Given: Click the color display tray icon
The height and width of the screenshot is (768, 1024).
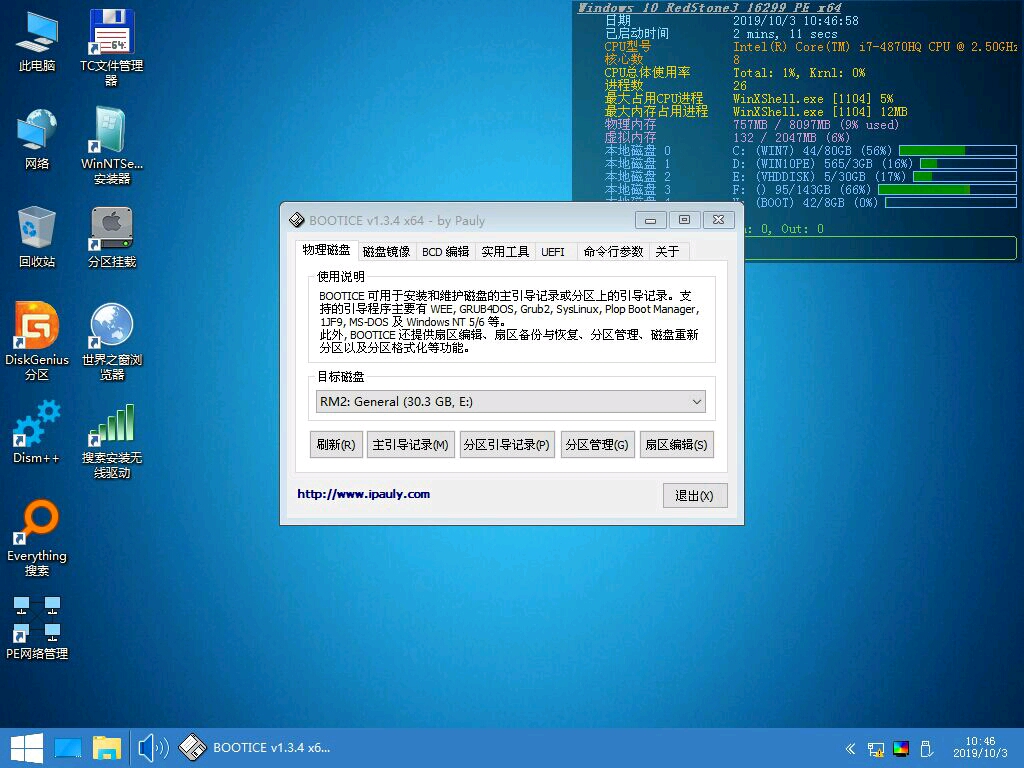Looking at the screenshot, I should (901, 748).
